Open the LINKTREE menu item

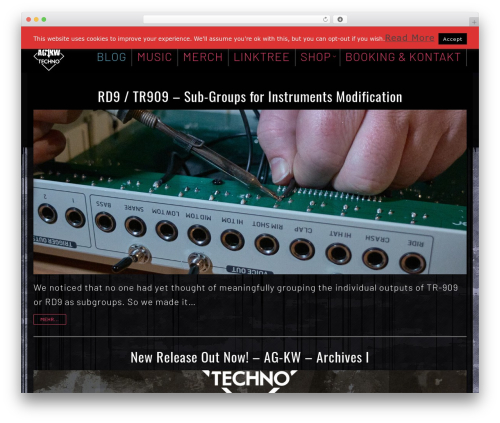[261, 57]
